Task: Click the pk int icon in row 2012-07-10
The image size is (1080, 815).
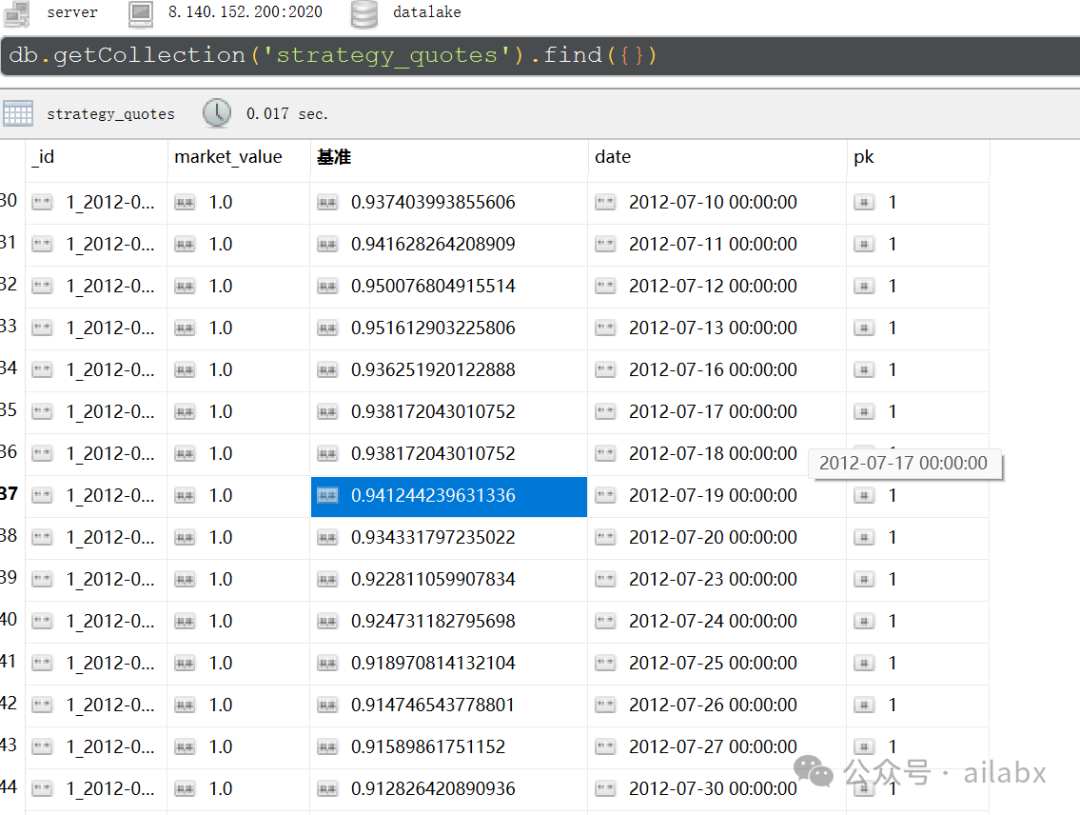Action: (864, 203)
